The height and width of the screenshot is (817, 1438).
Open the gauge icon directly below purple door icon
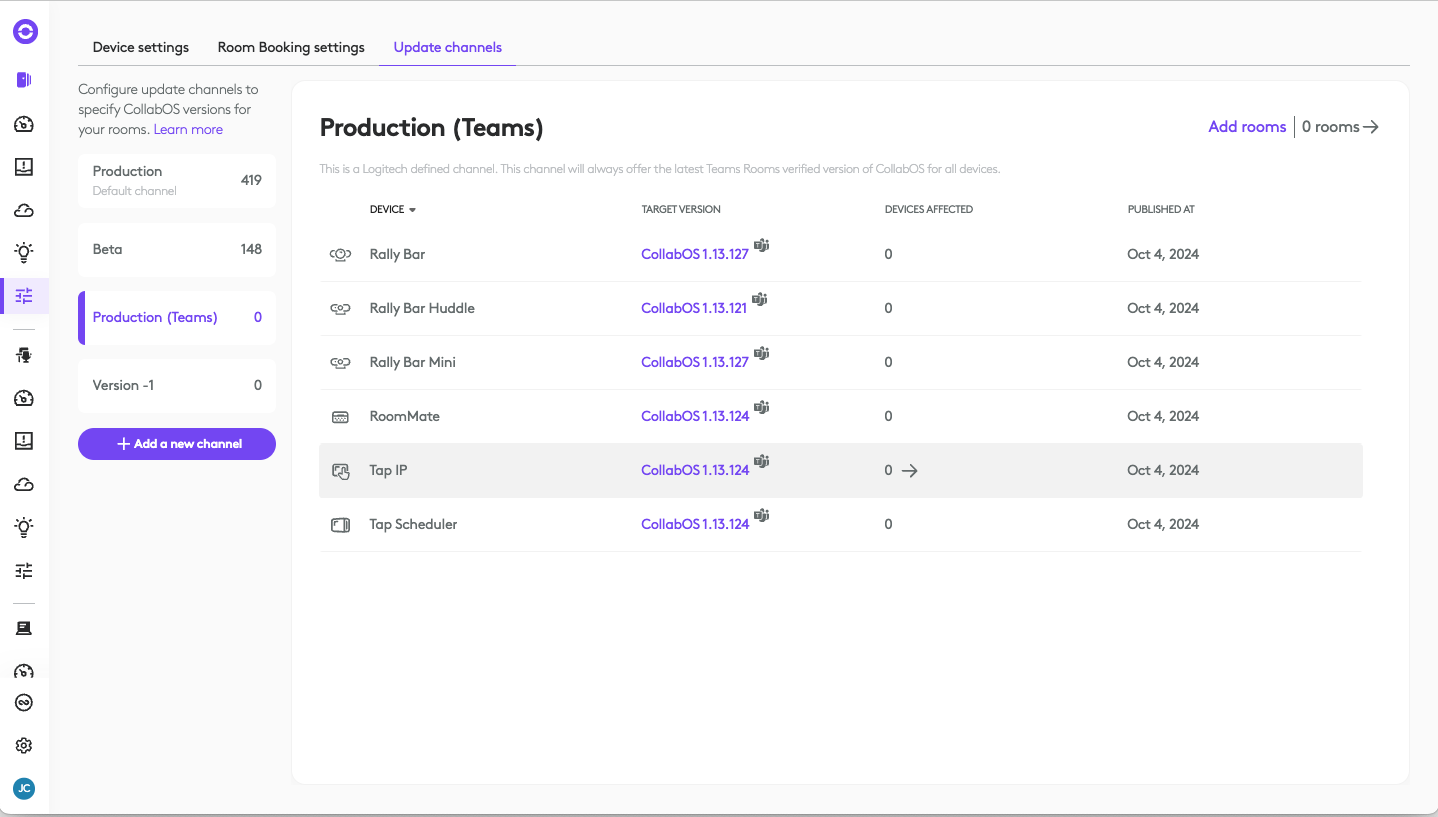point(24,125)
